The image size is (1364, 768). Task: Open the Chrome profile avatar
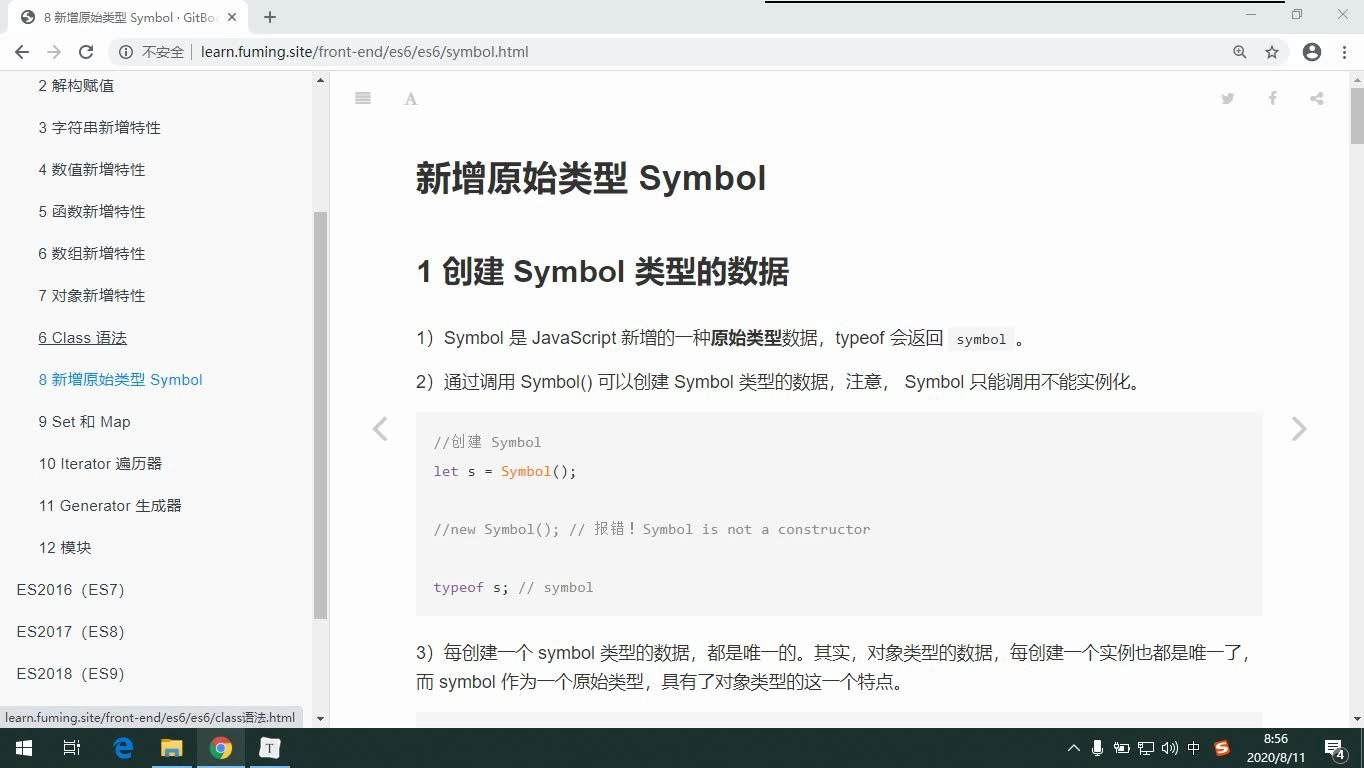coord(1312,52)
